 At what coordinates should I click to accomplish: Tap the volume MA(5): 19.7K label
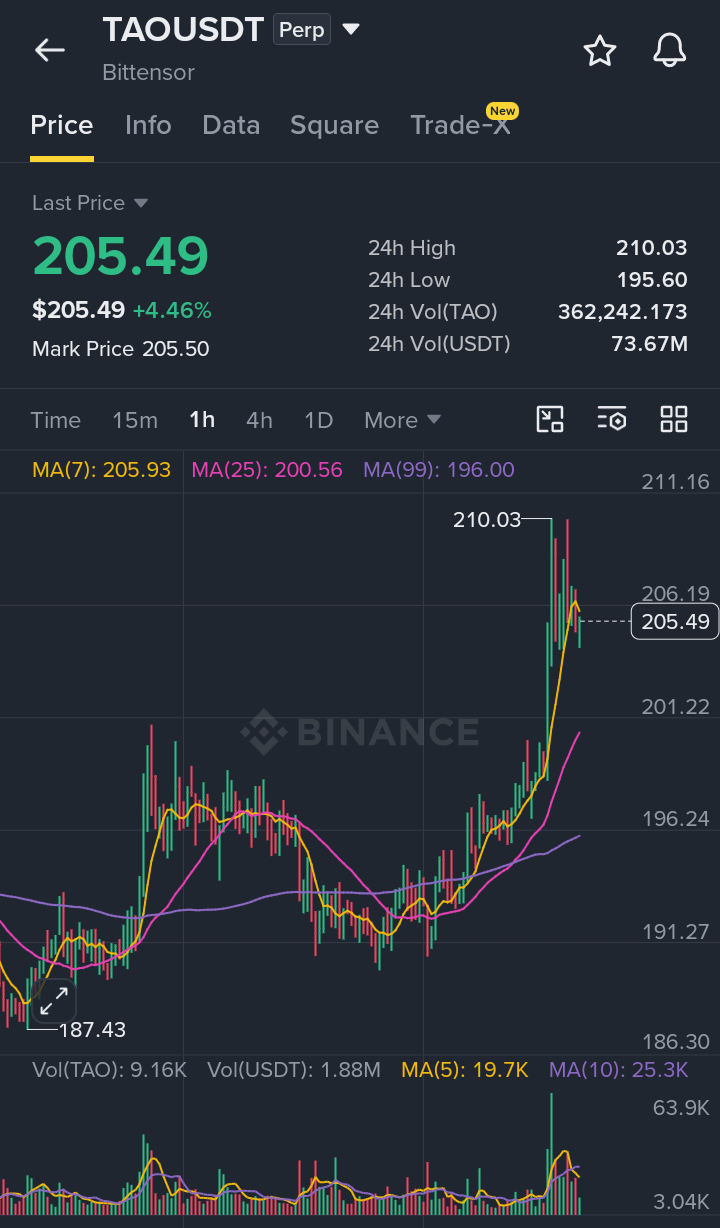465,1070
